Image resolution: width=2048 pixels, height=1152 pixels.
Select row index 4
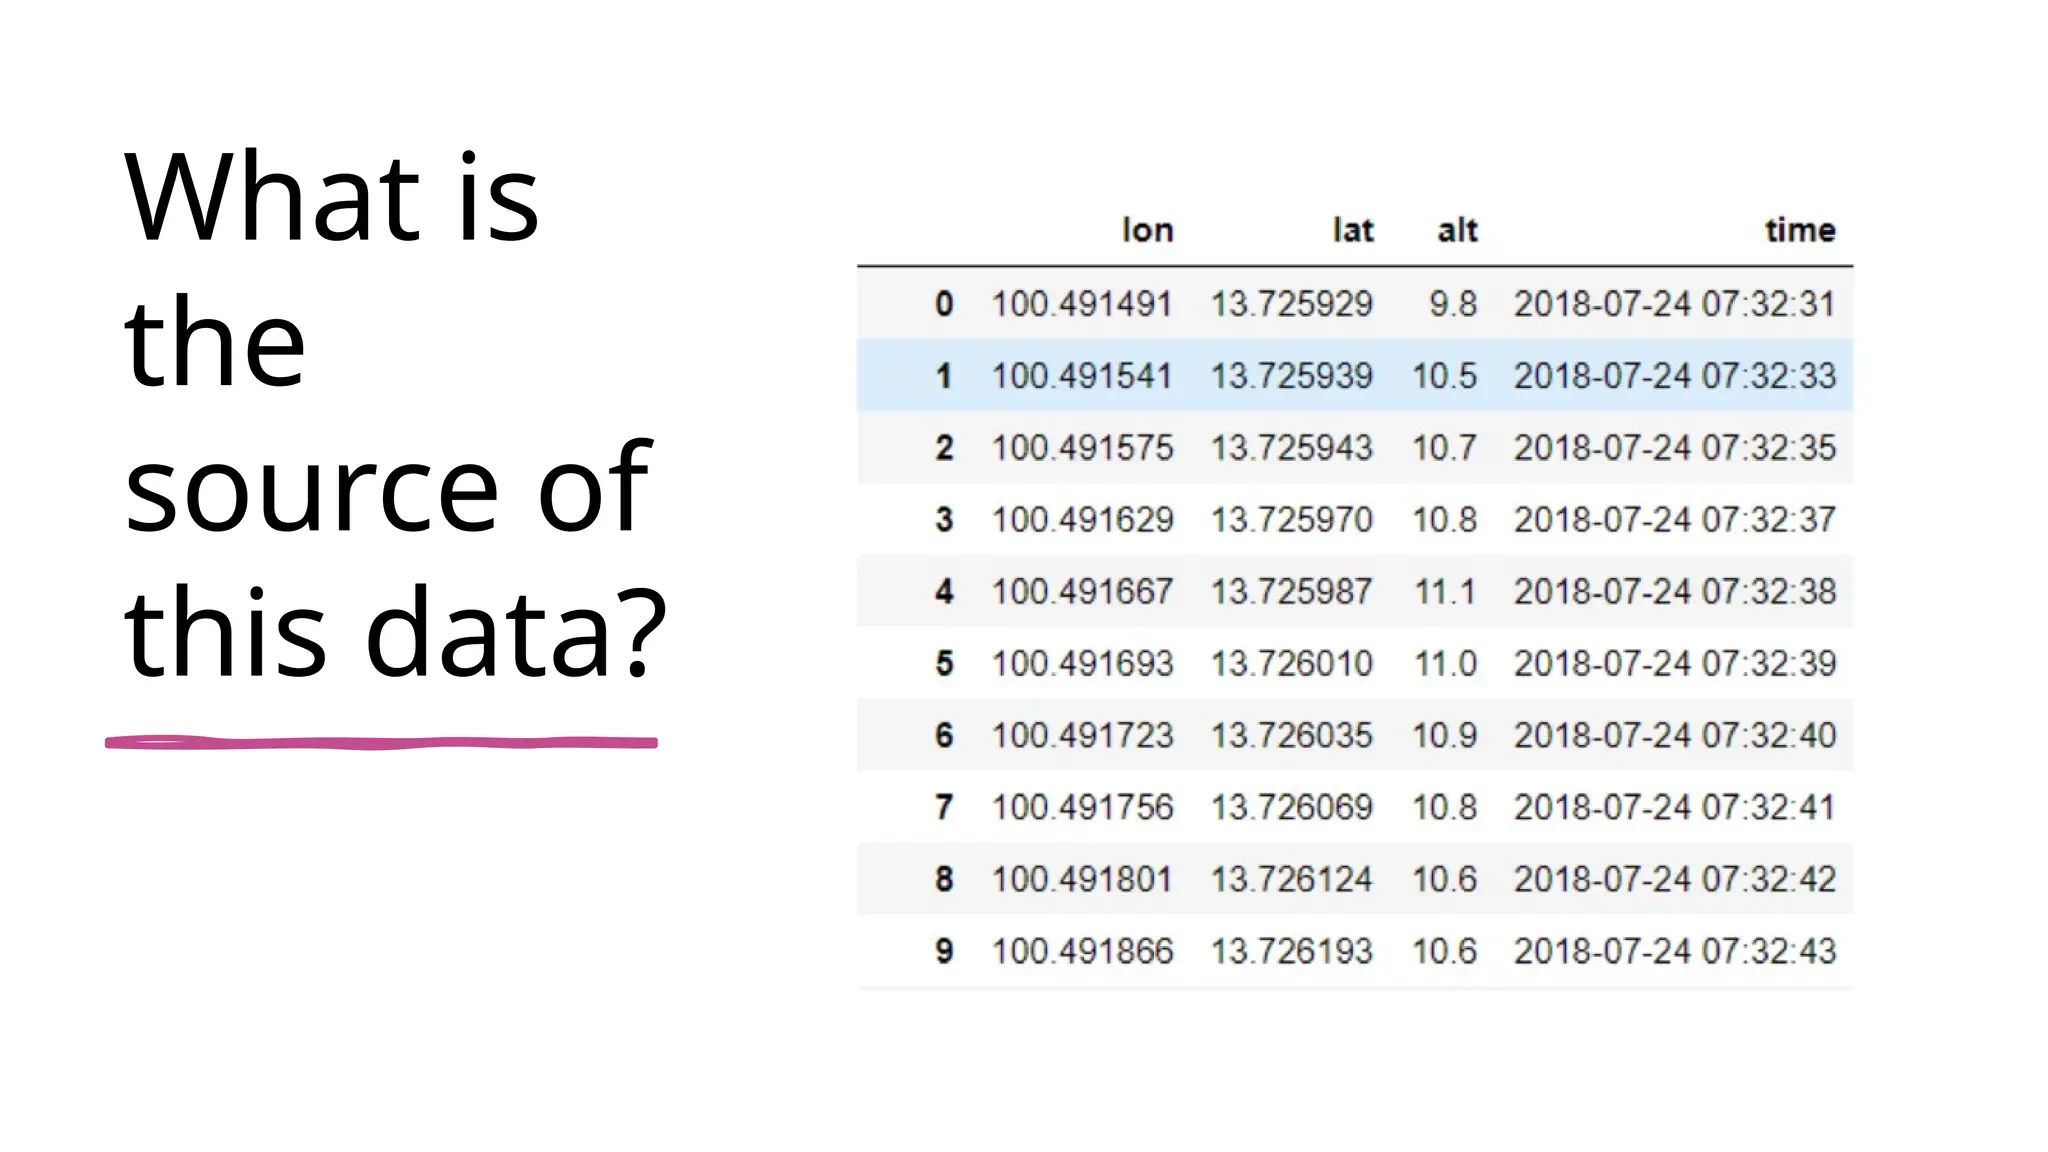tap(944, 591)
